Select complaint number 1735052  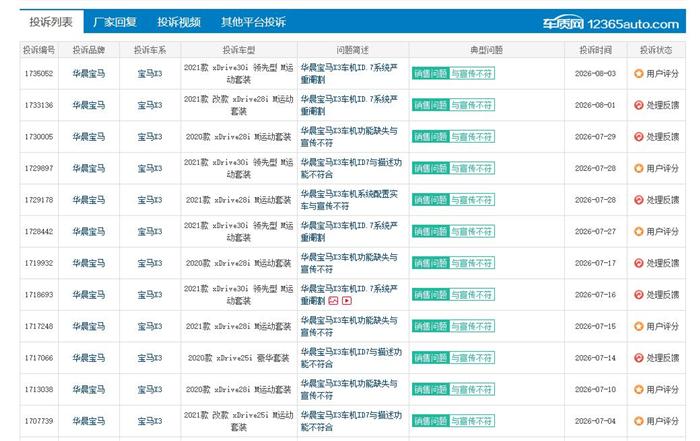39,74
